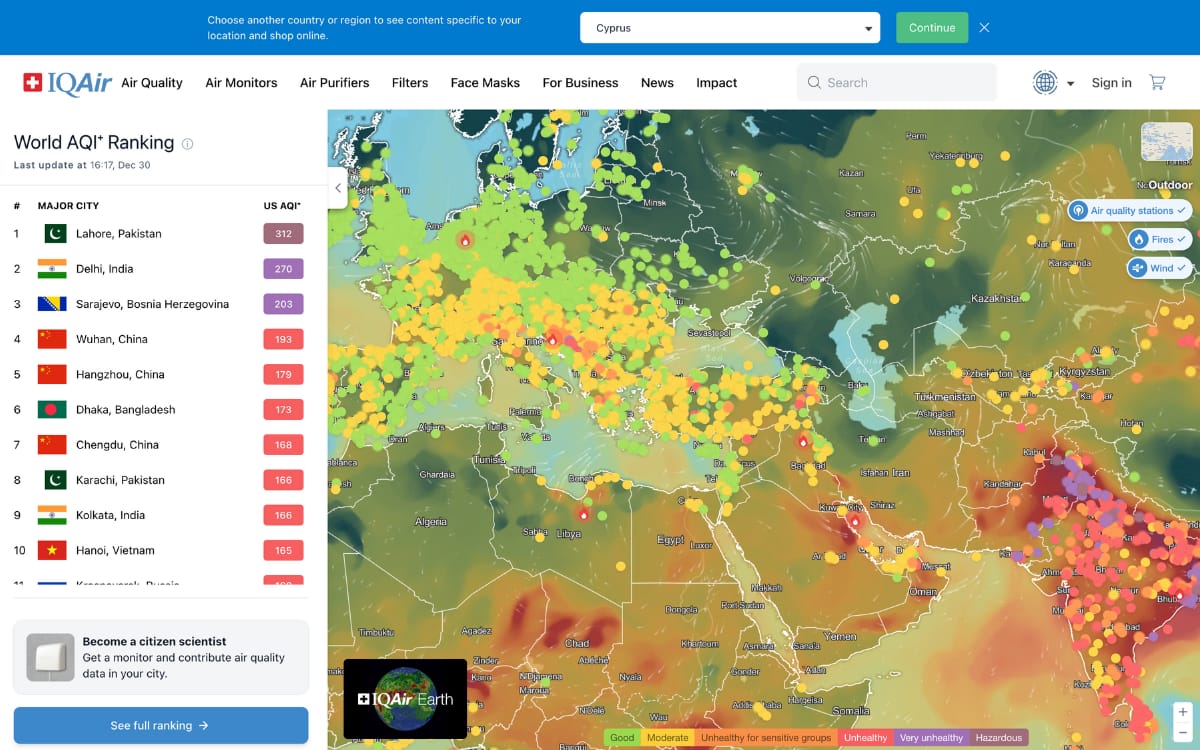Screen dimensions: 1200x750
Task: Open the For Business menu
Action: (580, 83)
